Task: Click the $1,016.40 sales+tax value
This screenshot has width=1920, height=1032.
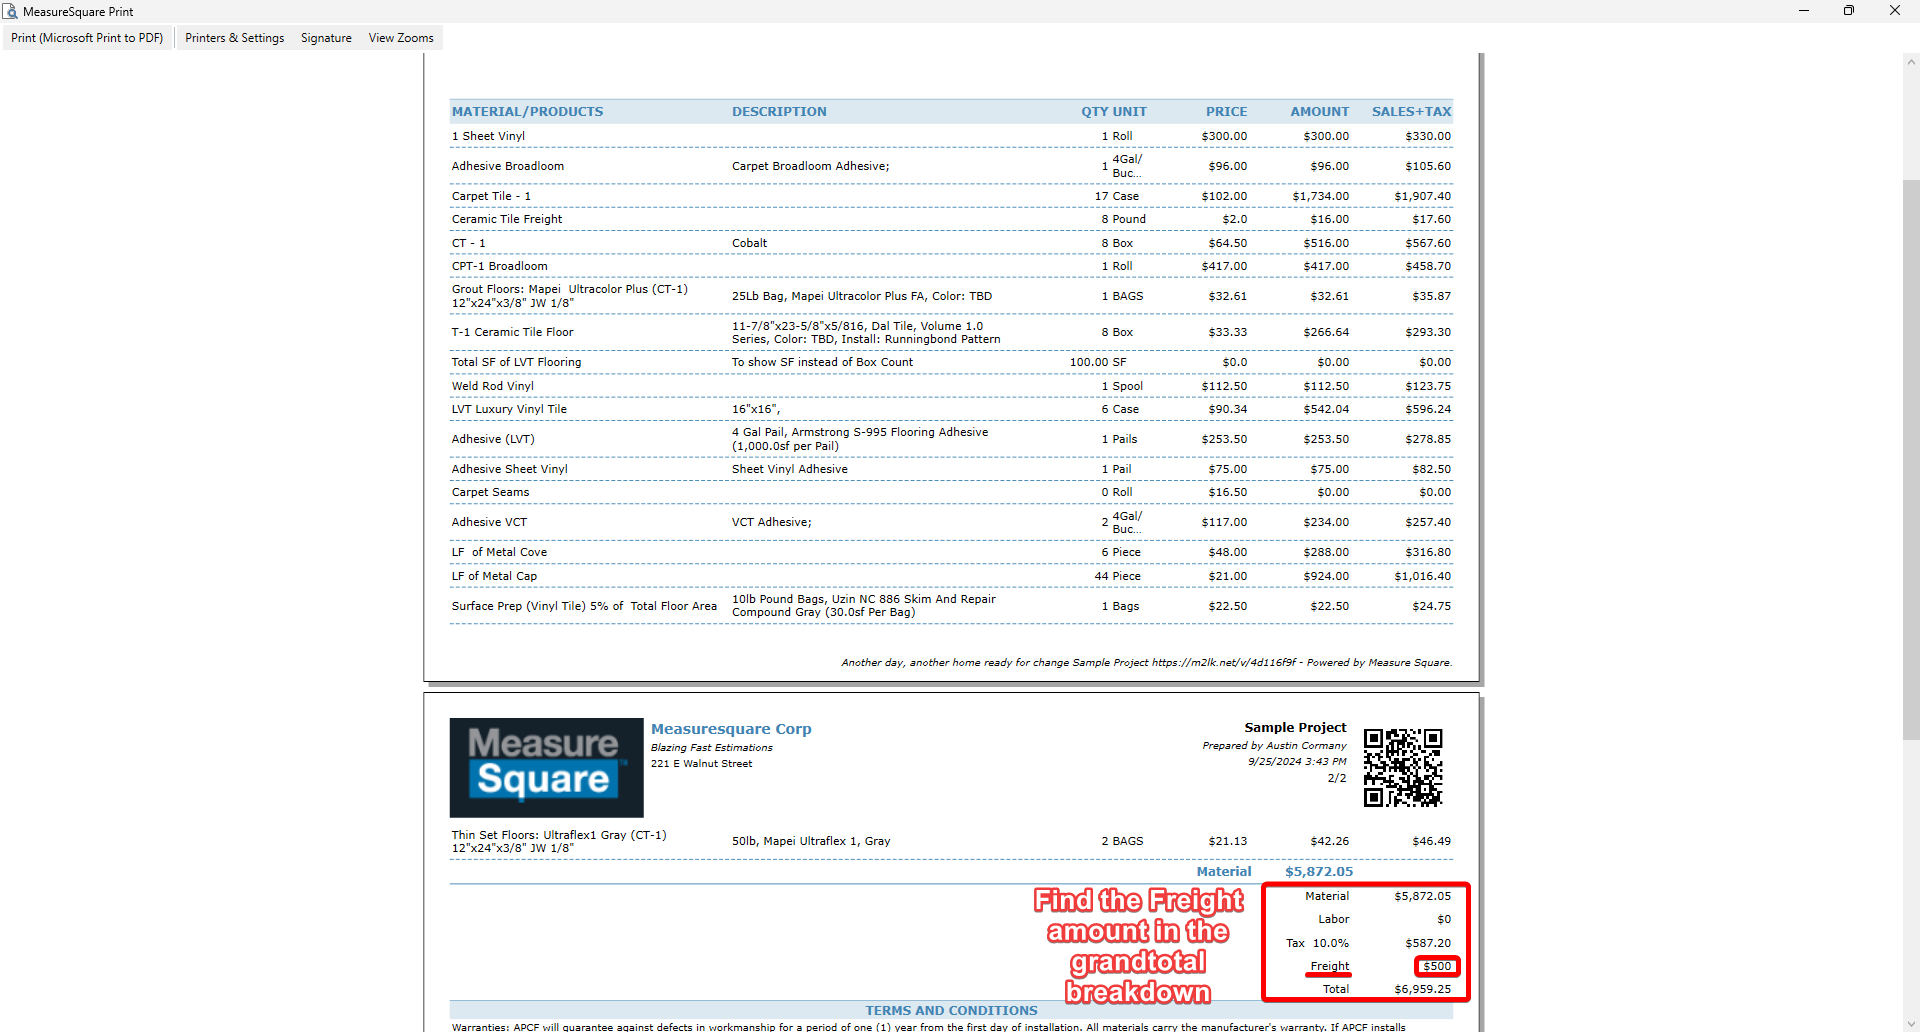Action: [x=1422, y=576]
